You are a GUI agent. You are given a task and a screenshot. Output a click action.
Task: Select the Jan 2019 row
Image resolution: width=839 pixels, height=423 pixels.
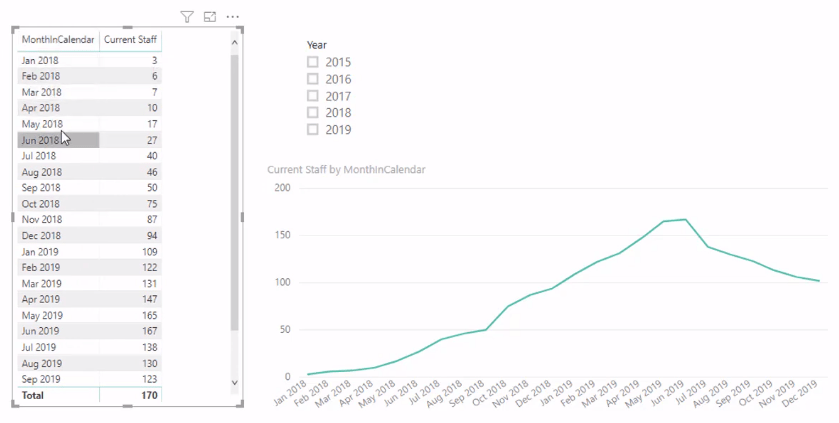[x=89, y=251]
